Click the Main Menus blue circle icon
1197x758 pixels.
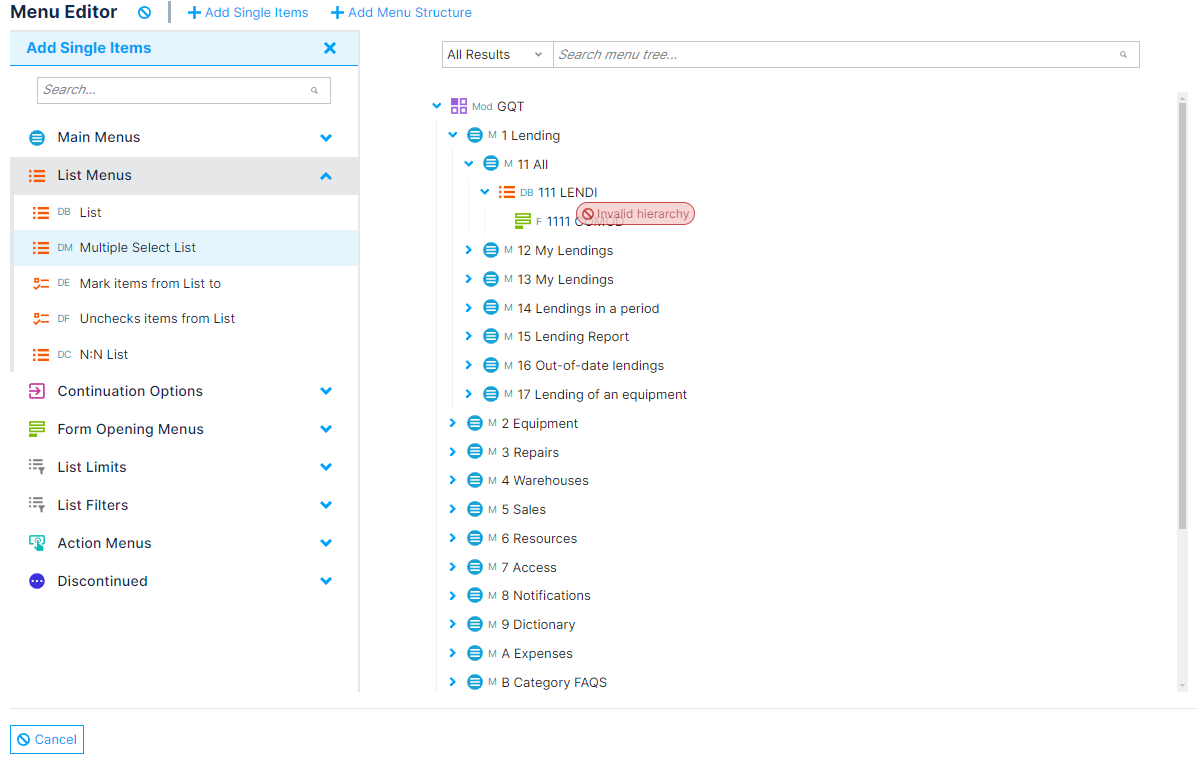37,138
